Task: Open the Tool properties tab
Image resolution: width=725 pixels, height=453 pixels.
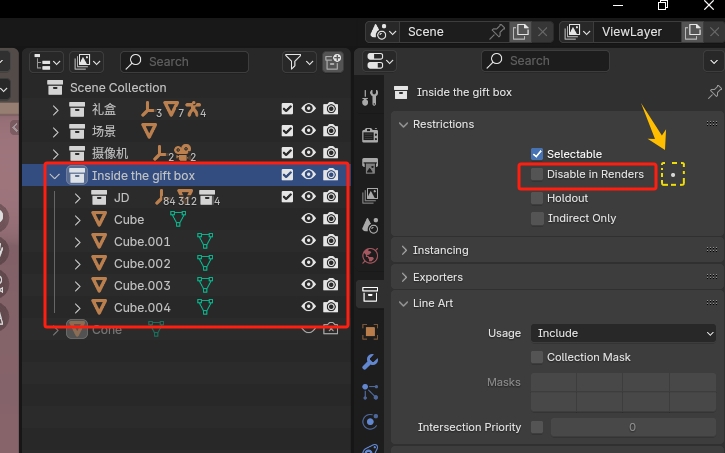Action: [370, 98]
